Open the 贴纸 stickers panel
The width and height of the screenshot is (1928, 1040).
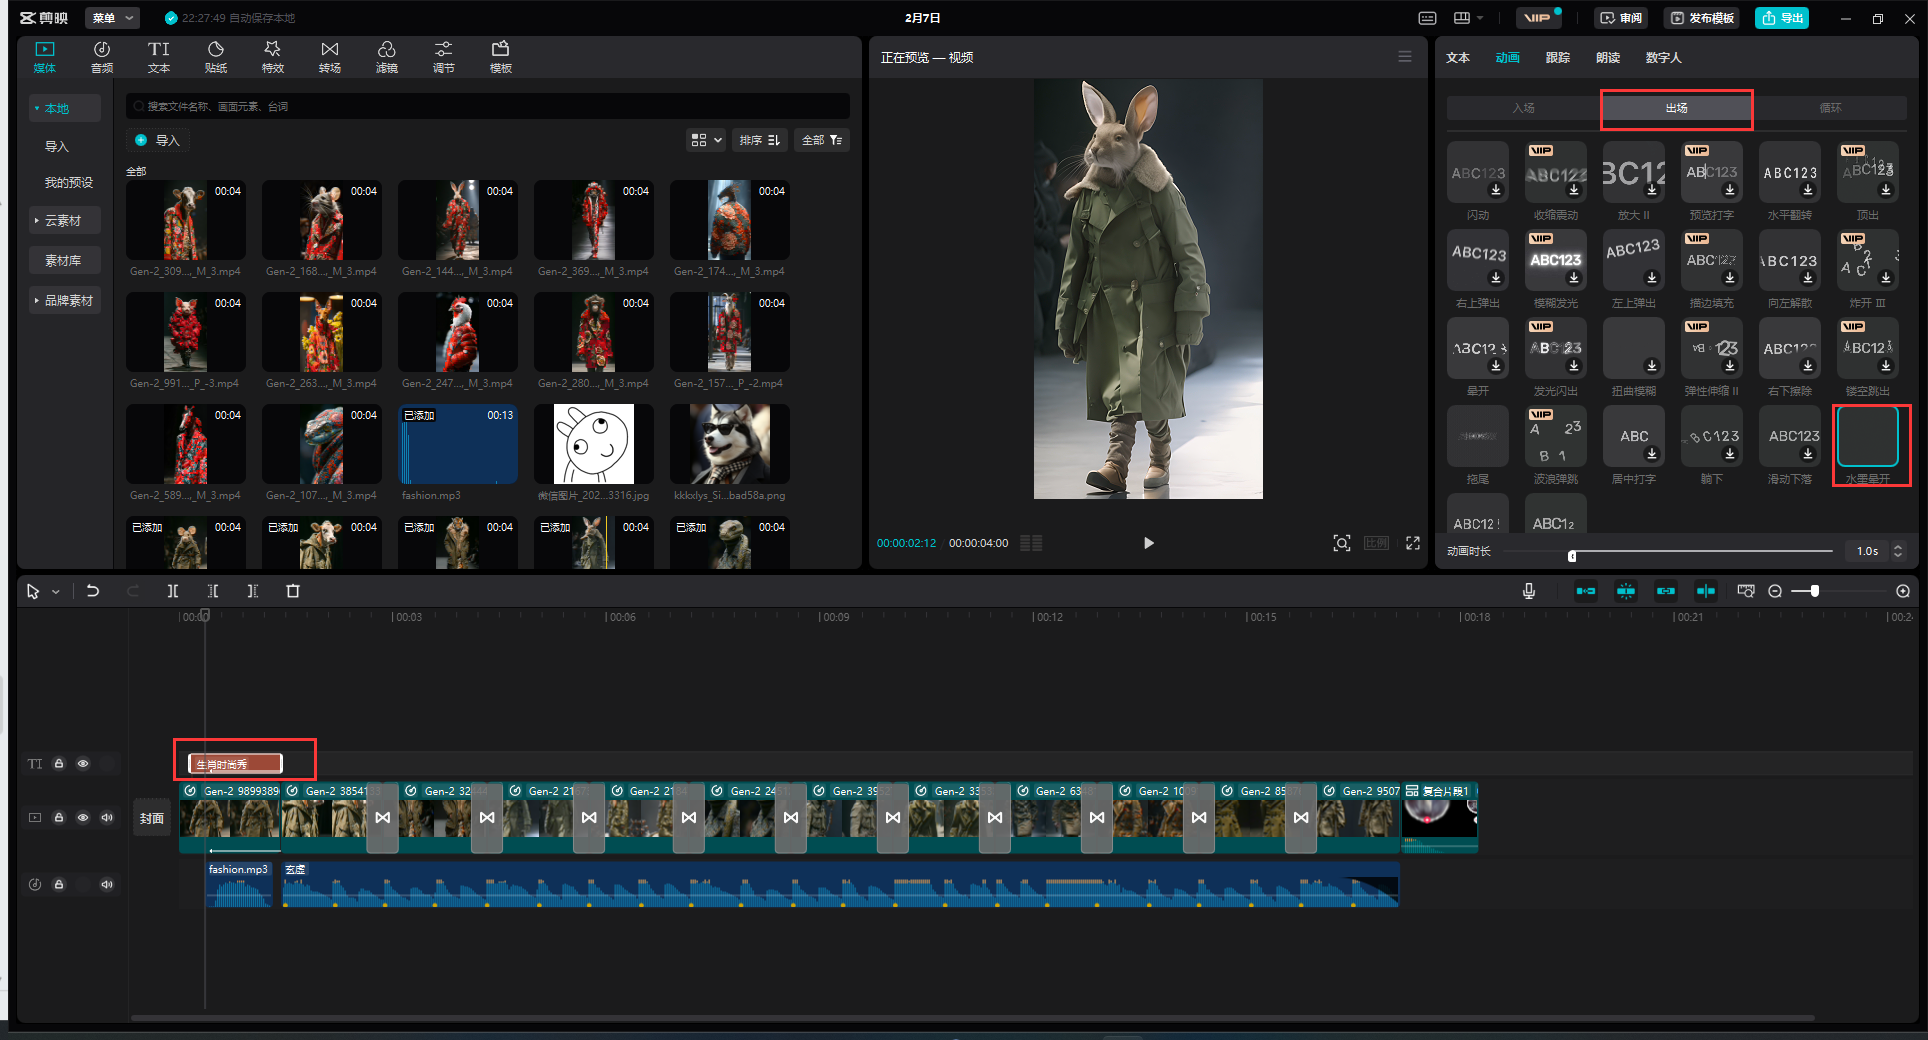pyautogui.click(x=216, y=57)
